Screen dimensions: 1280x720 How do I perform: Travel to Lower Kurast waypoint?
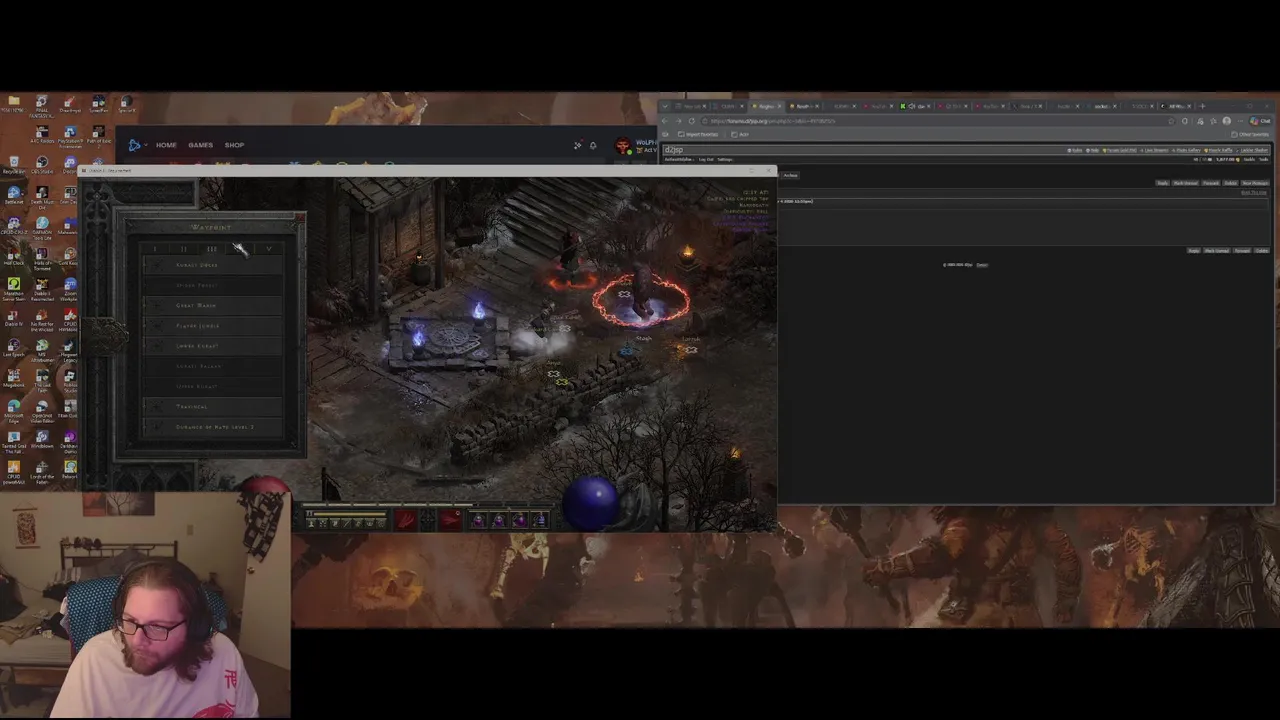(x=213, y=346)
